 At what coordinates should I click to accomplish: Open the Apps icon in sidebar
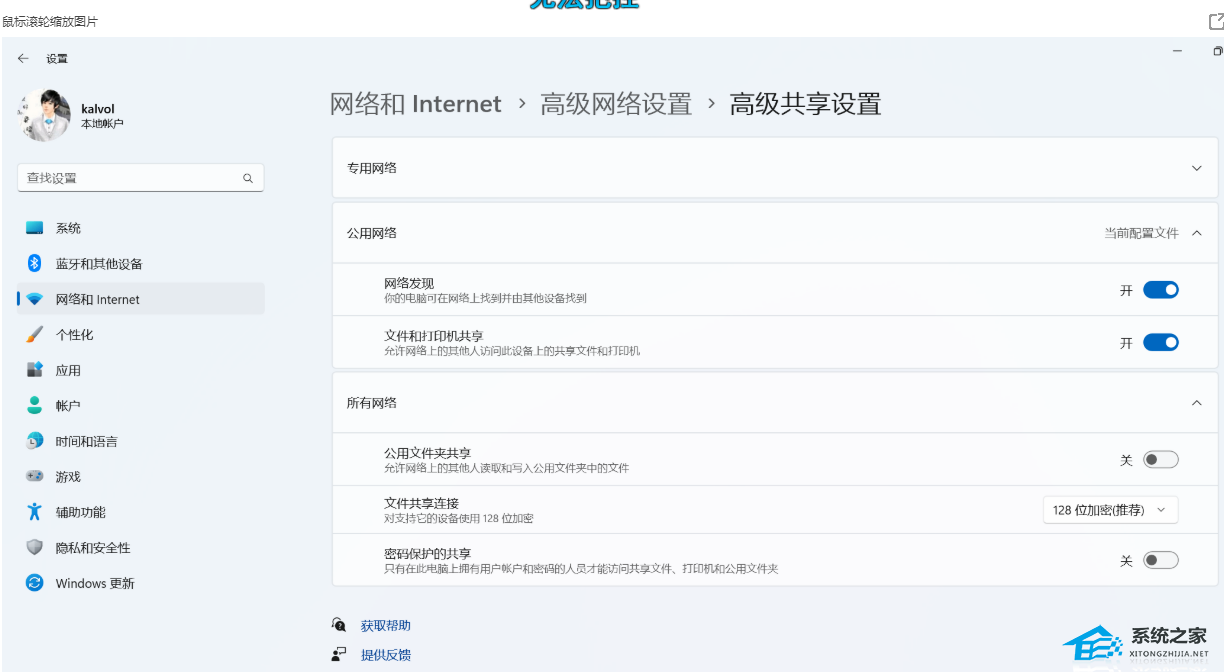click(35, 370)
